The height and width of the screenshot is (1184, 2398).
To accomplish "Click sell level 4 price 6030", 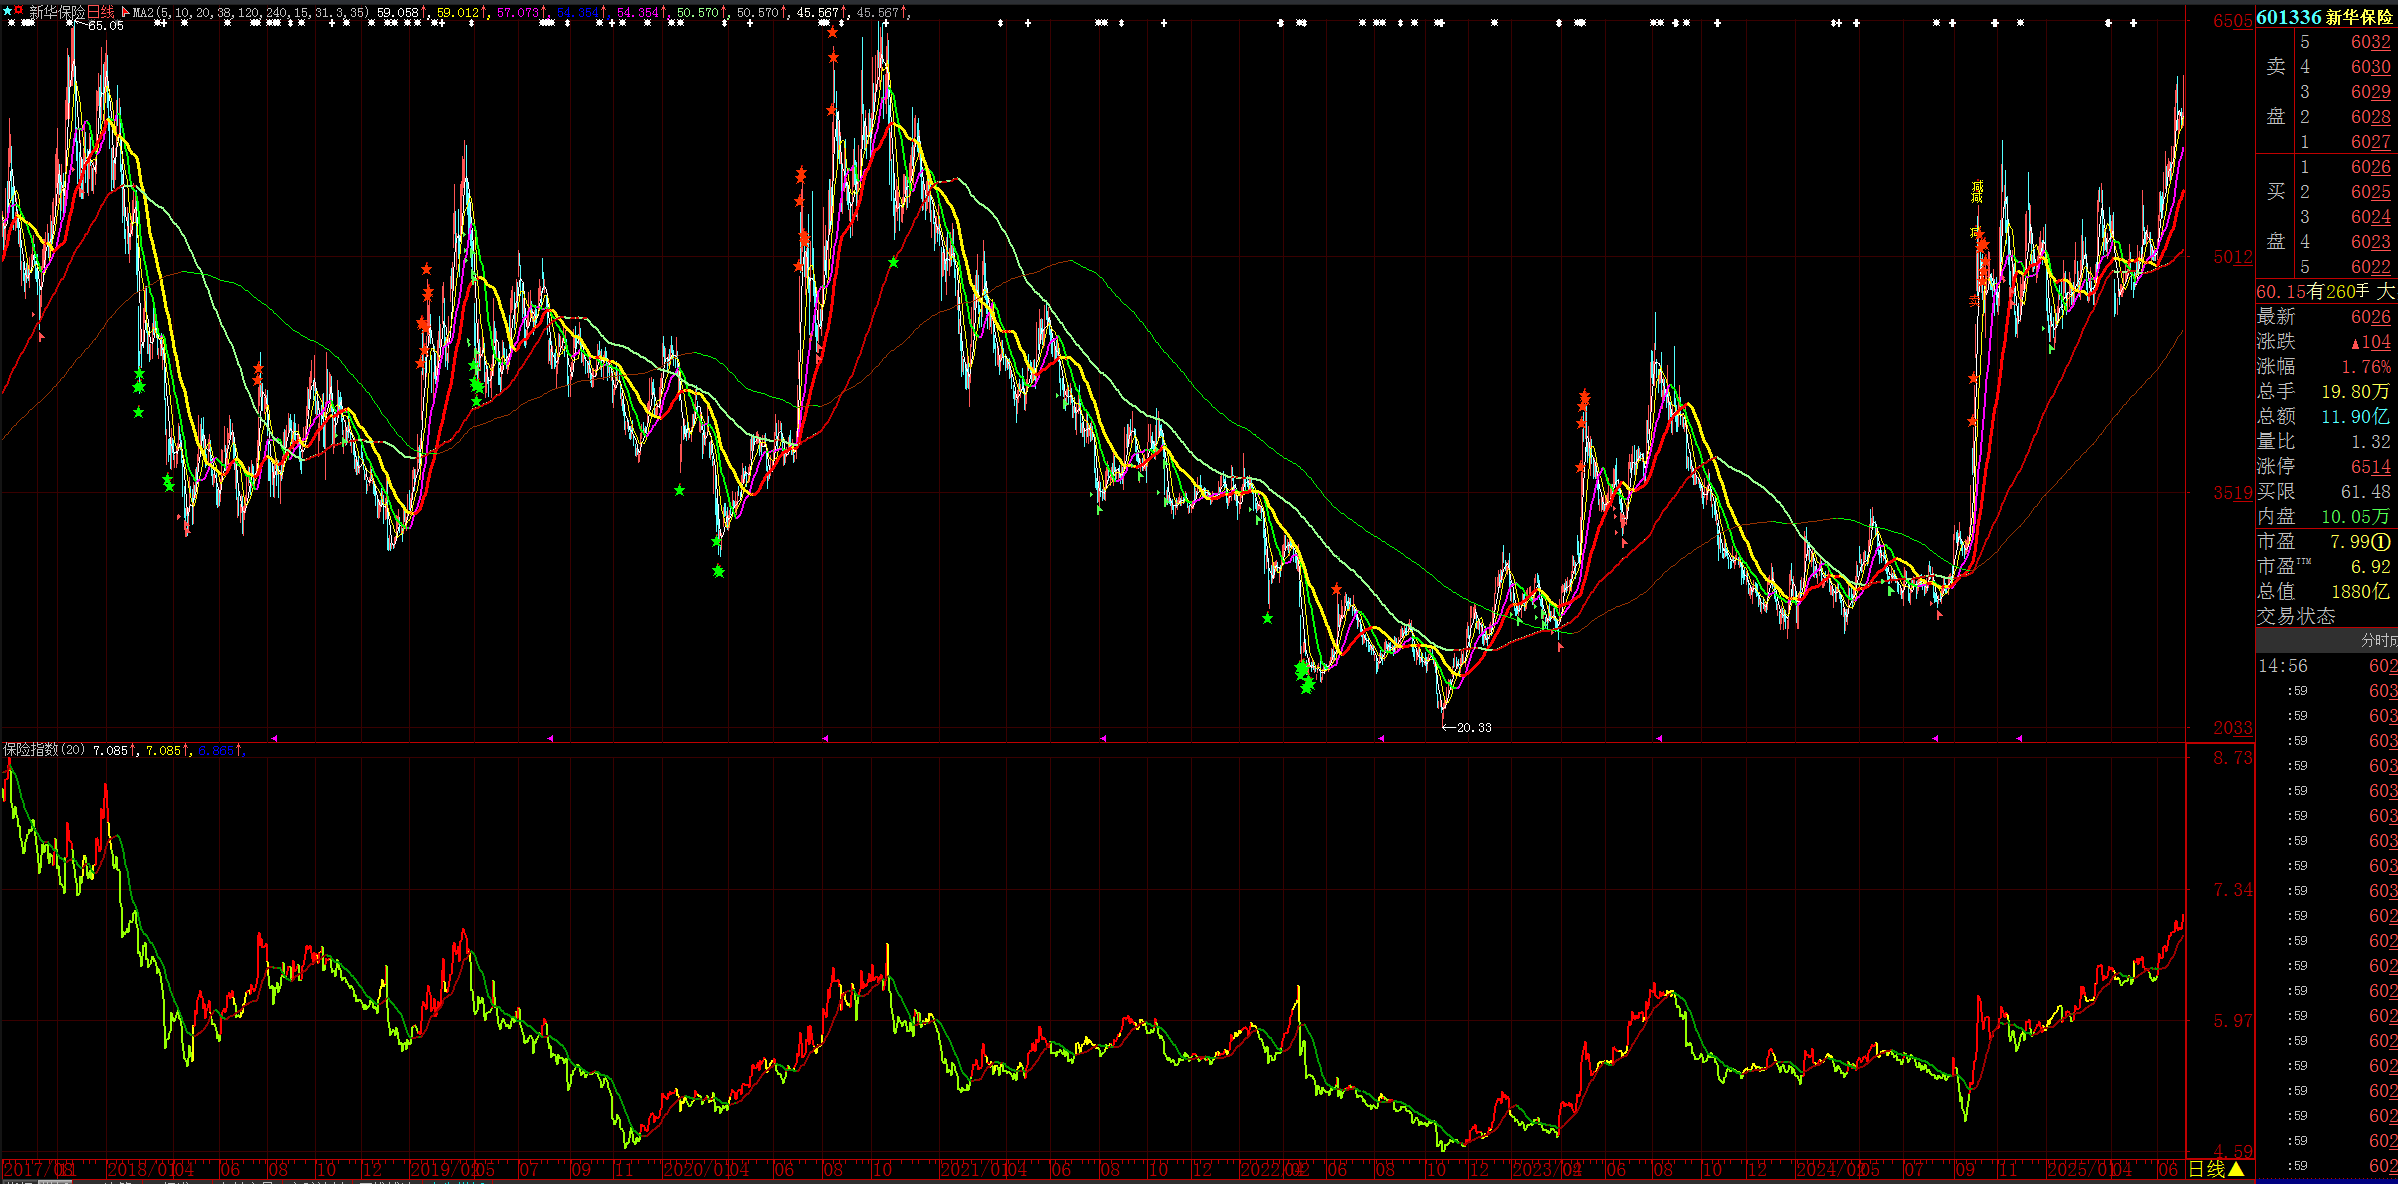I will click(x=2370, y=67).
